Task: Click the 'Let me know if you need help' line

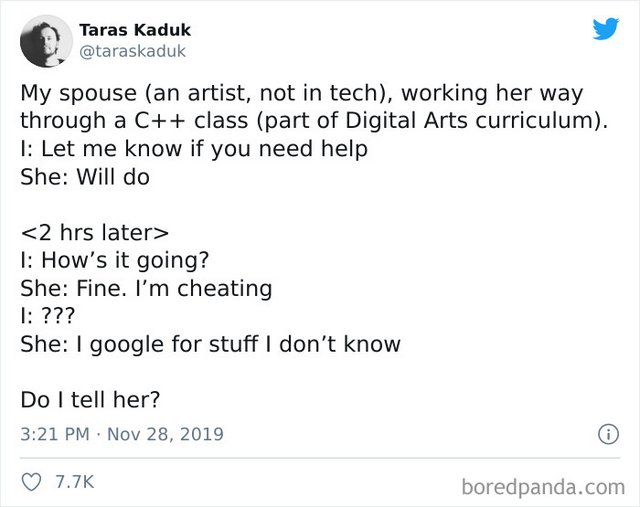Action: 194,149
